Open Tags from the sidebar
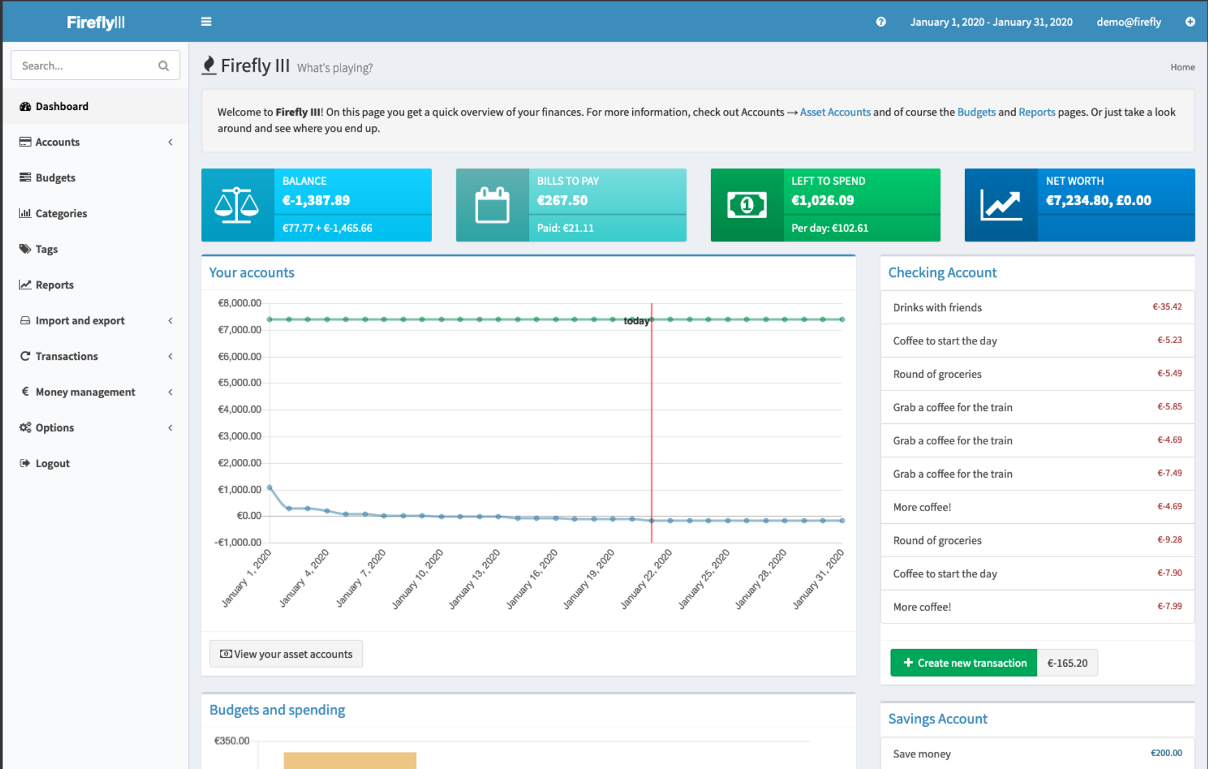 [x=46, y=249]
